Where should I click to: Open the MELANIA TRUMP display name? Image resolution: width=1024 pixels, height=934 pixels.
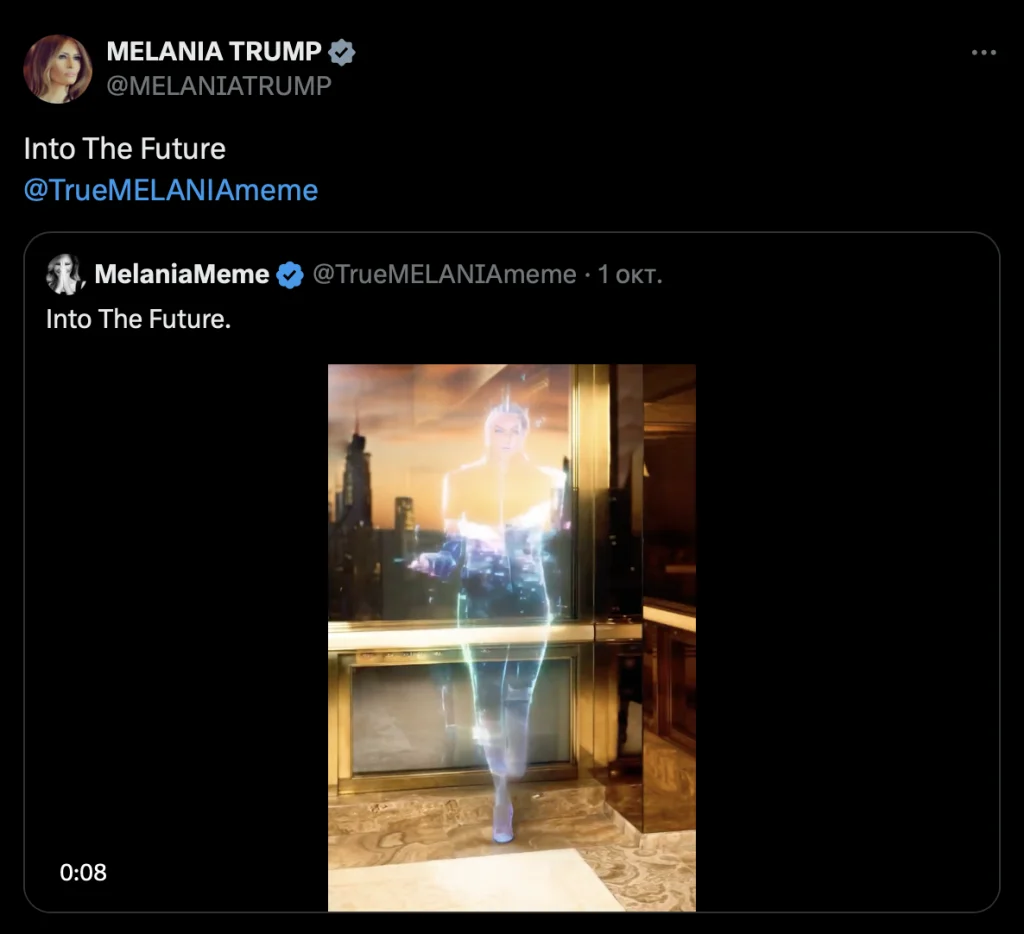coord(213,53)
